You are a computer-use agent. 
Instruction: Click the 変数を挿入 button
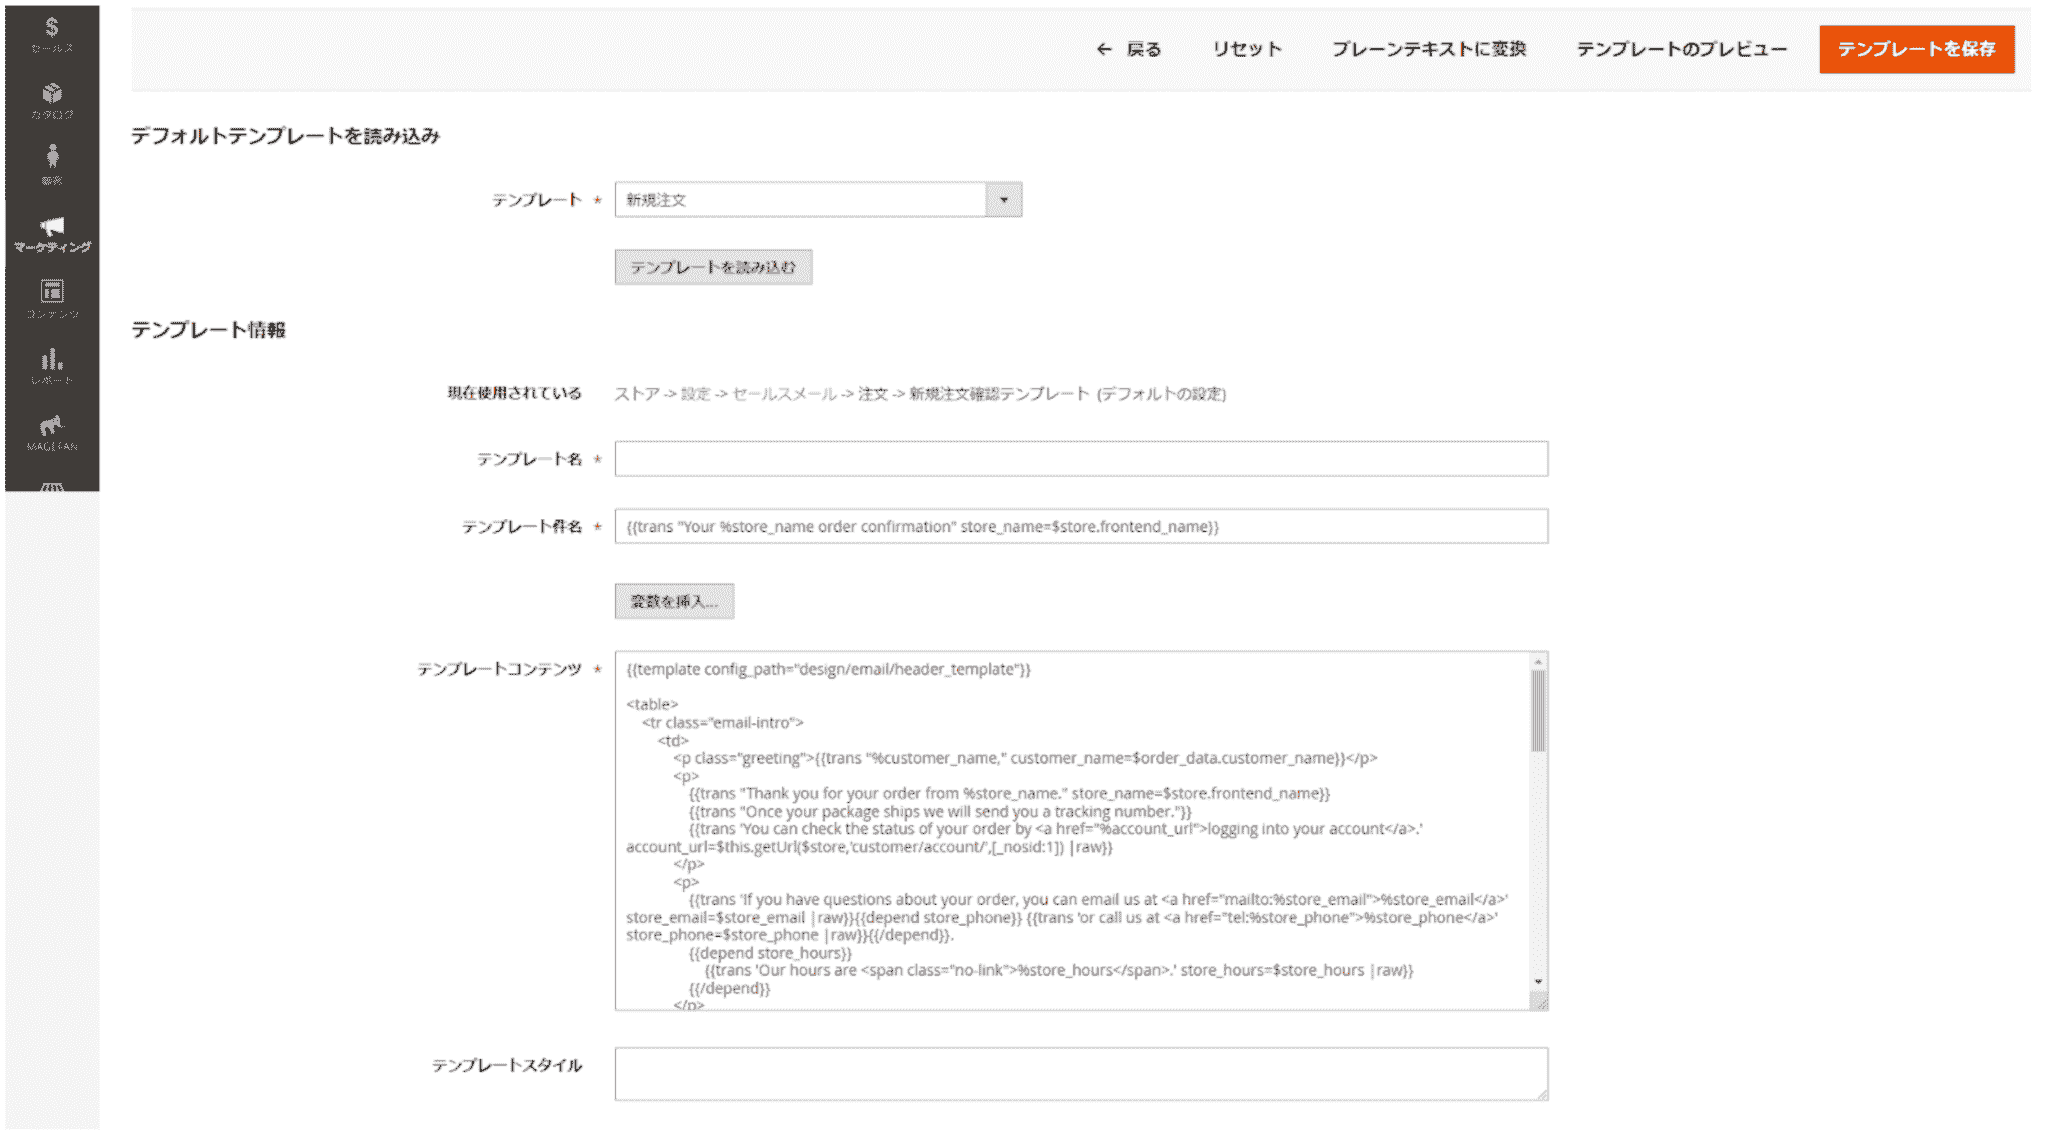[x=675, y=601]
